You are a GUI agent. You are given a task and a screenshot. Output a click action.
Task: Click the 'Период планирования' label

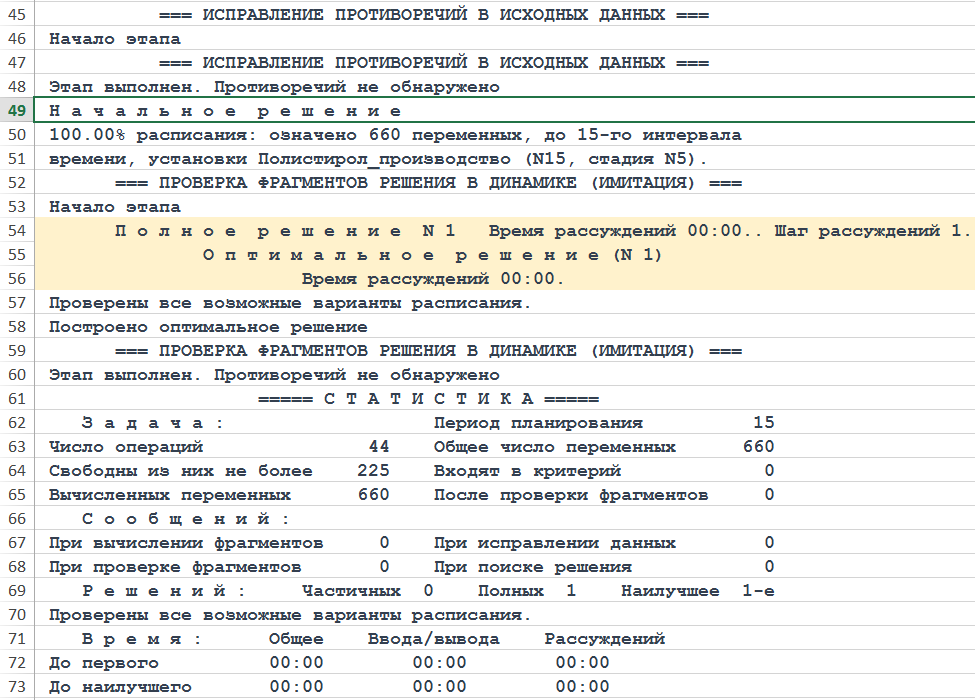click(x=538, y=423)
